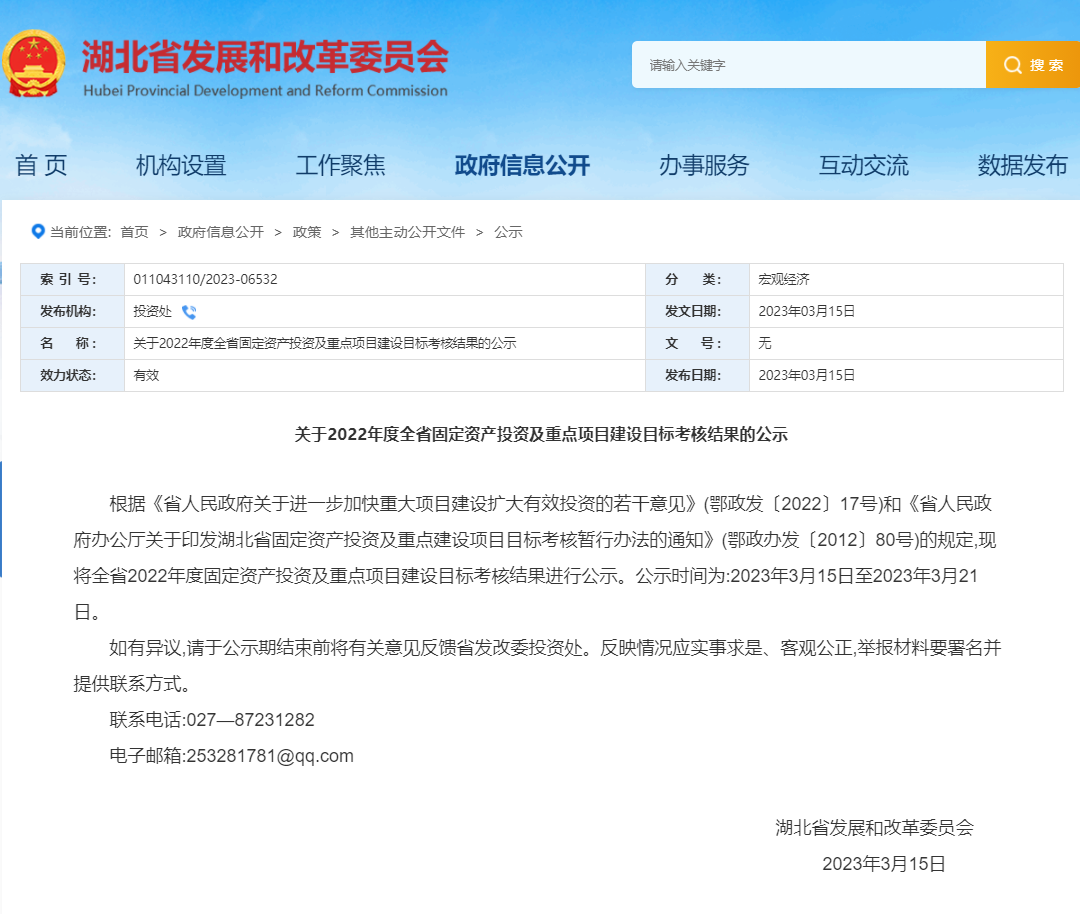1080x914 pixels.
Task: Click the 湖北省发展和改革委员会 site title
Action: click(265, 56)
